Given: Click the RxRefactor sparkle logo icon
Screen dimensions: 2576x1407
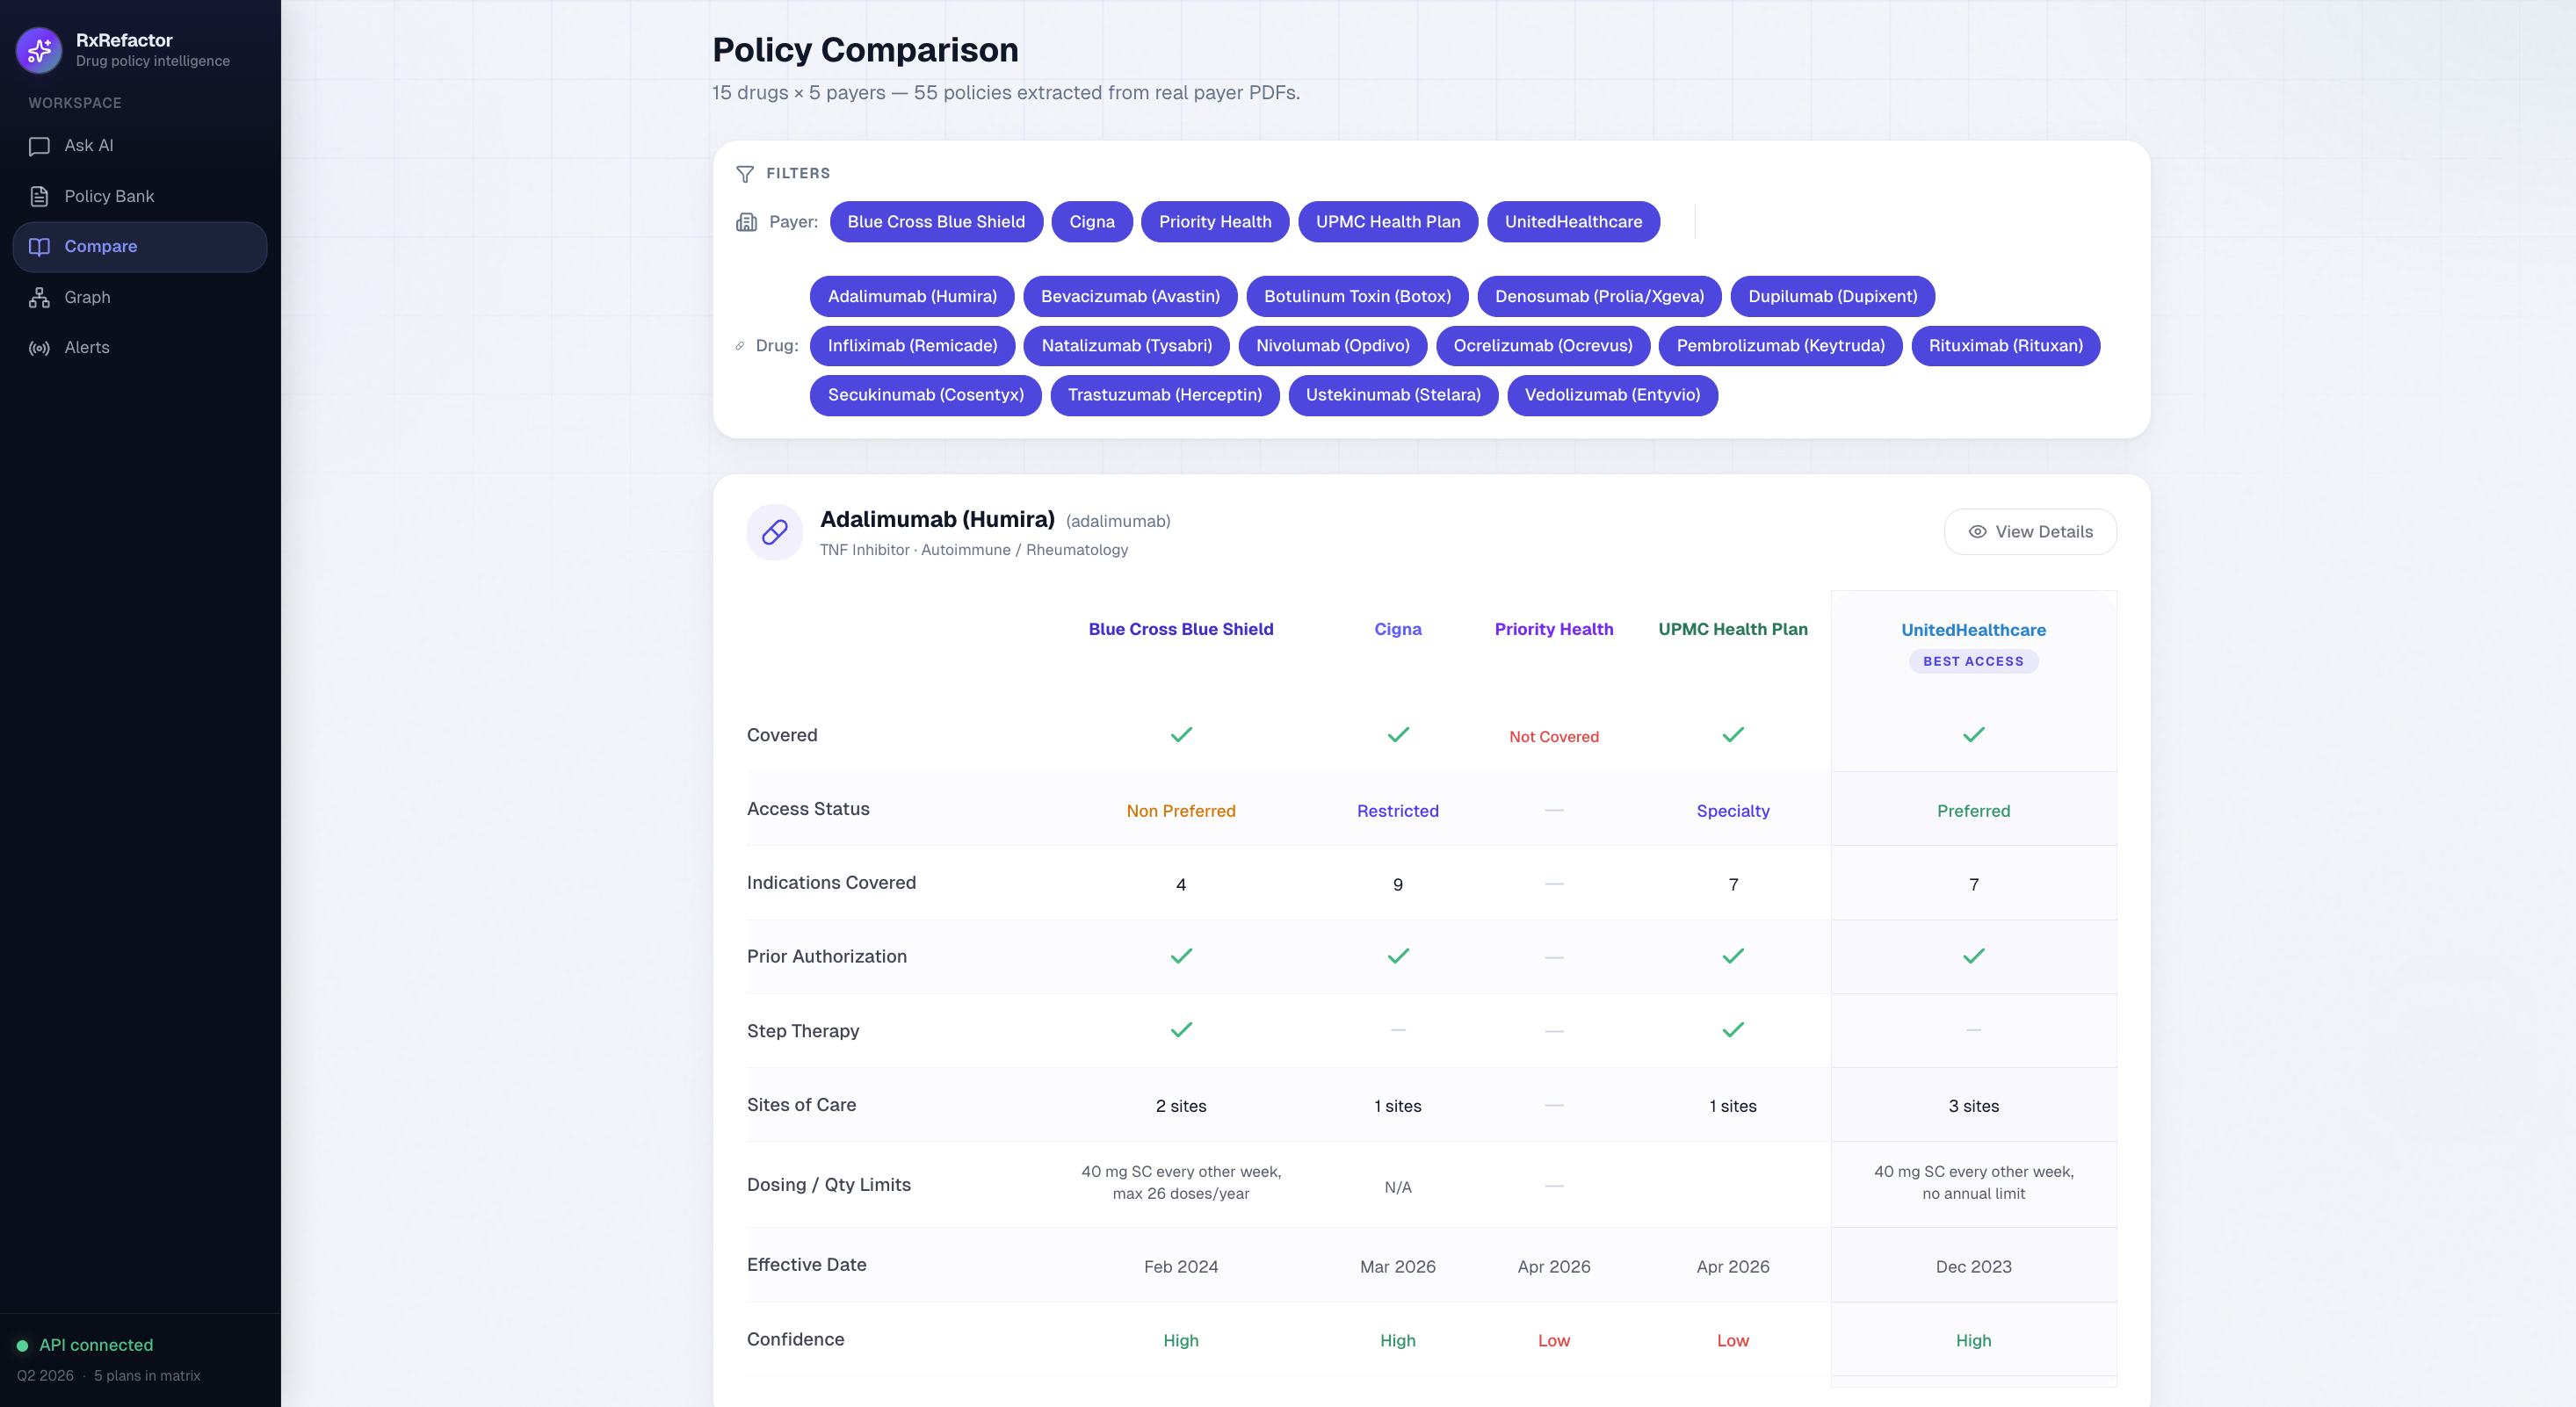Looking at the screenshot, I should [39, 49].
